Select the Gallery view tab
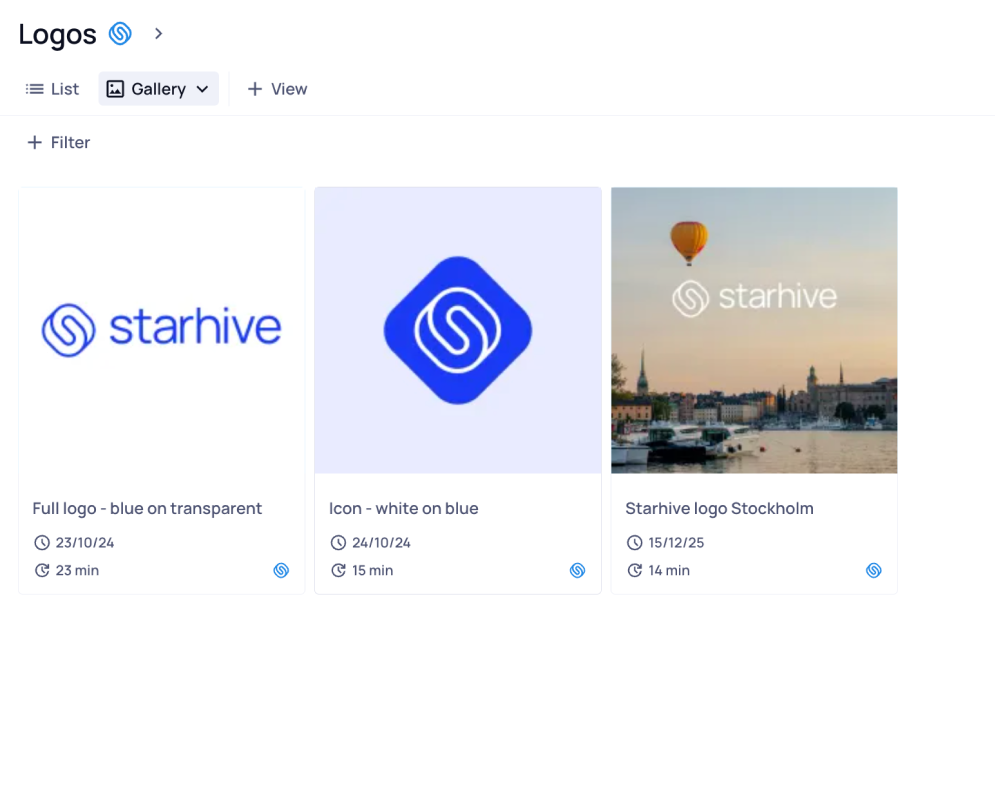Viewport: 995px width, 790px height. pos(146,89)
